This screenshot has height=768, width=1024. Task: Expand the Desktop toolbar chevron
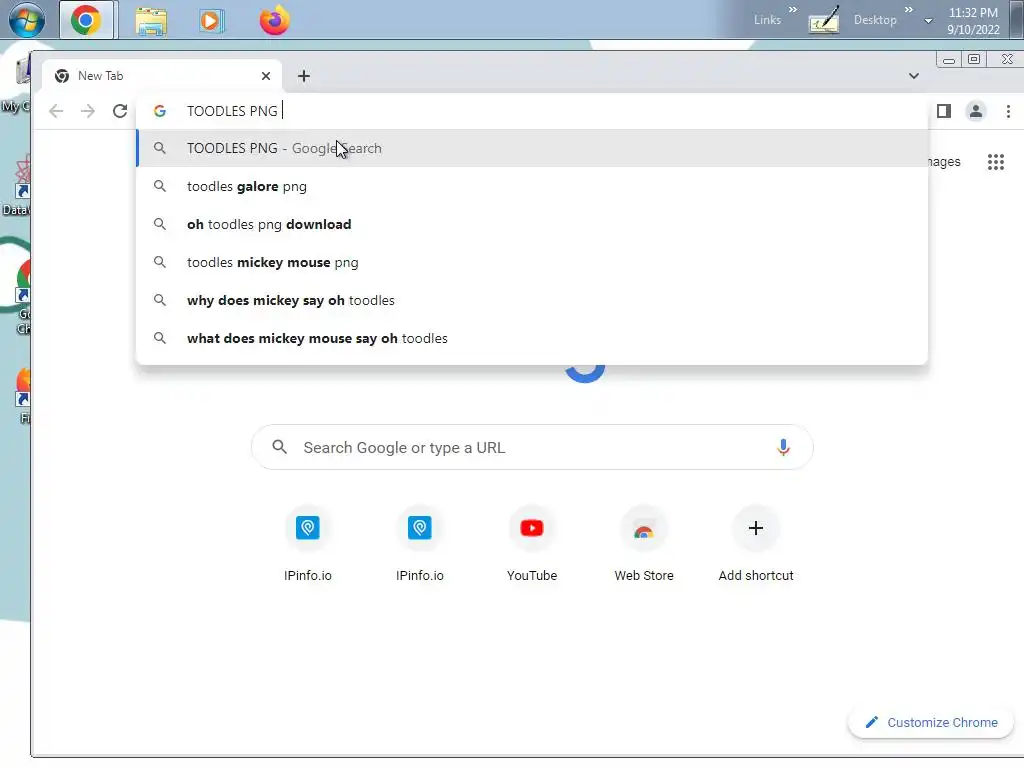(x=908, y=10)
